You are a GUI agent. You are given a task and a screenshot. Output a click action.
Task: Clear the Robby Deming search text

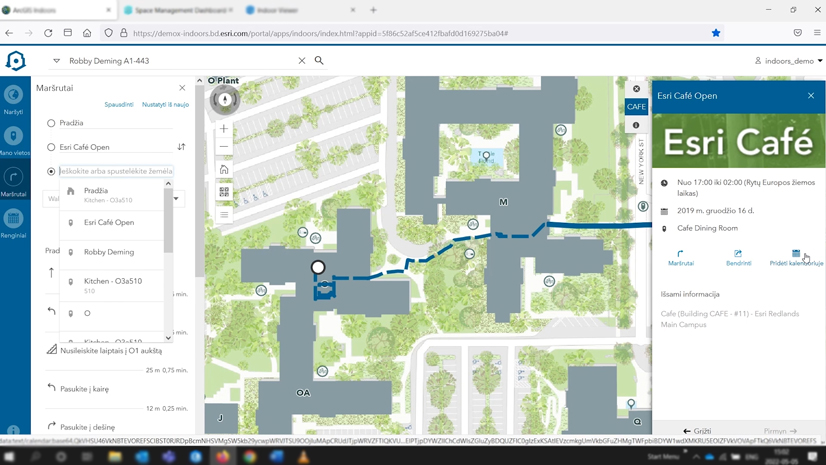coord(302,61)
